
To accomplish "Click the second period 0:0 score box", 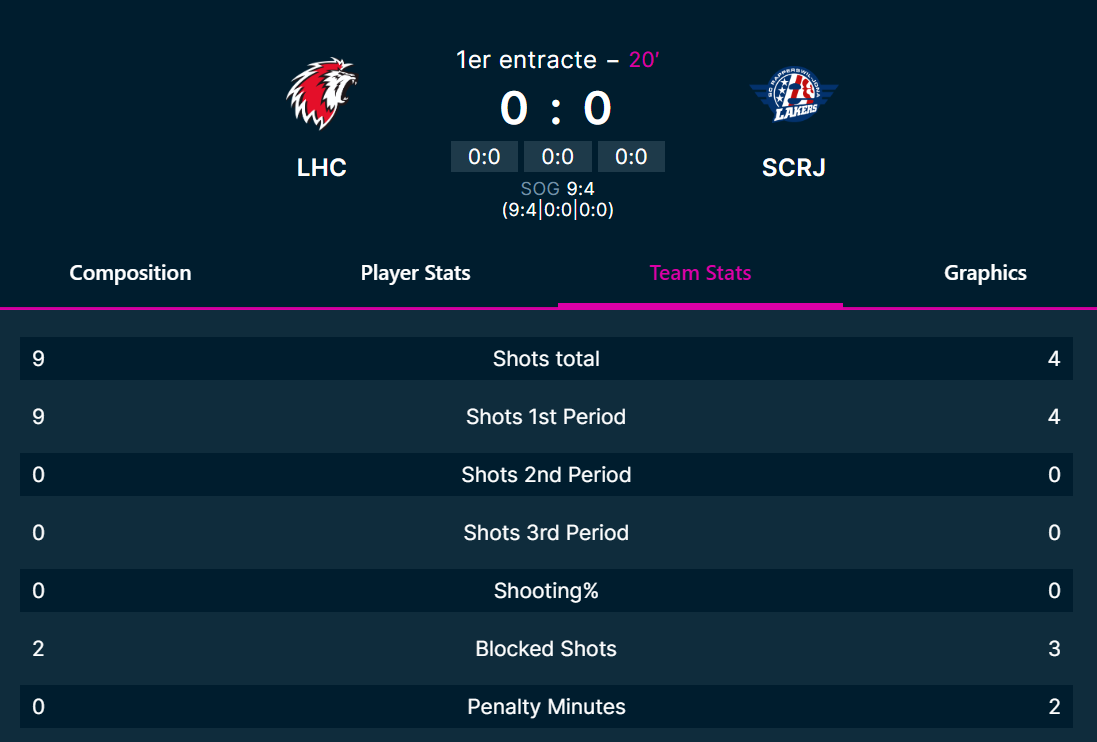I will pyautogui.click(x=558, y=156).
